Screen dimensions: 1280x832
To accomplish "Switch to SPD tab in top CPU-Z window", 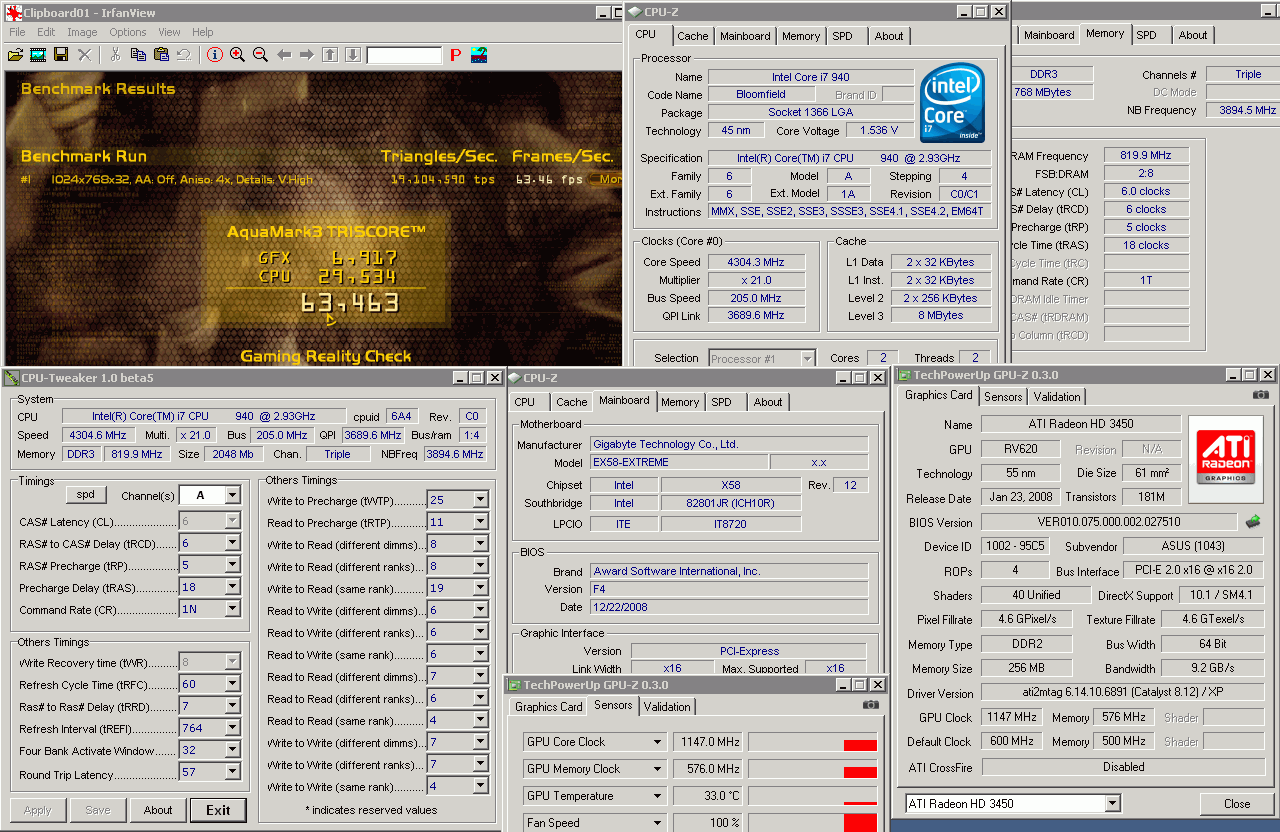I will [x=843, y=36].
